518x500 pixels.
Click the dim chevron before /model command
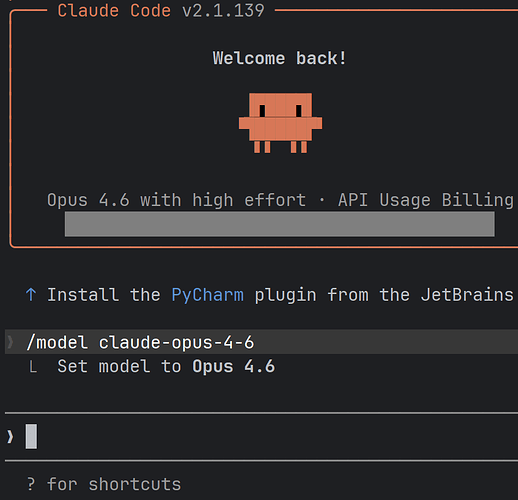pos(10,342)
